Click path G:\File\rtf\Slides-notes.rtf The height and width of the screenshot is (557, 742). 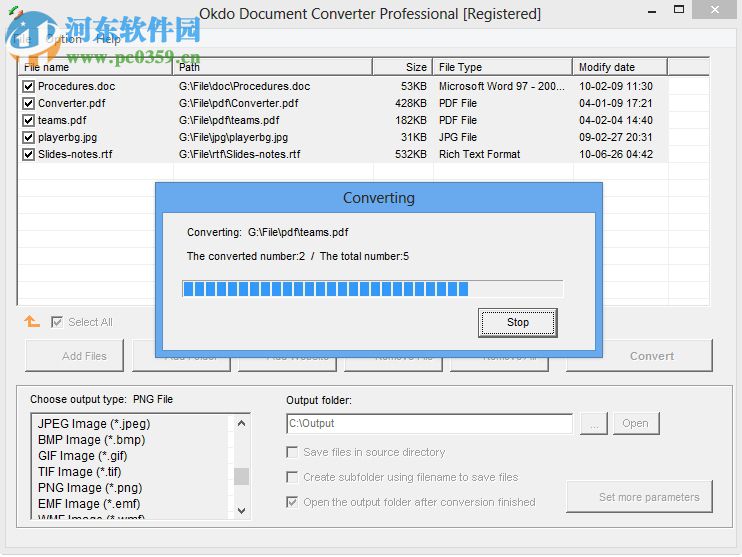pyautogui.click(x=239, y=154)
